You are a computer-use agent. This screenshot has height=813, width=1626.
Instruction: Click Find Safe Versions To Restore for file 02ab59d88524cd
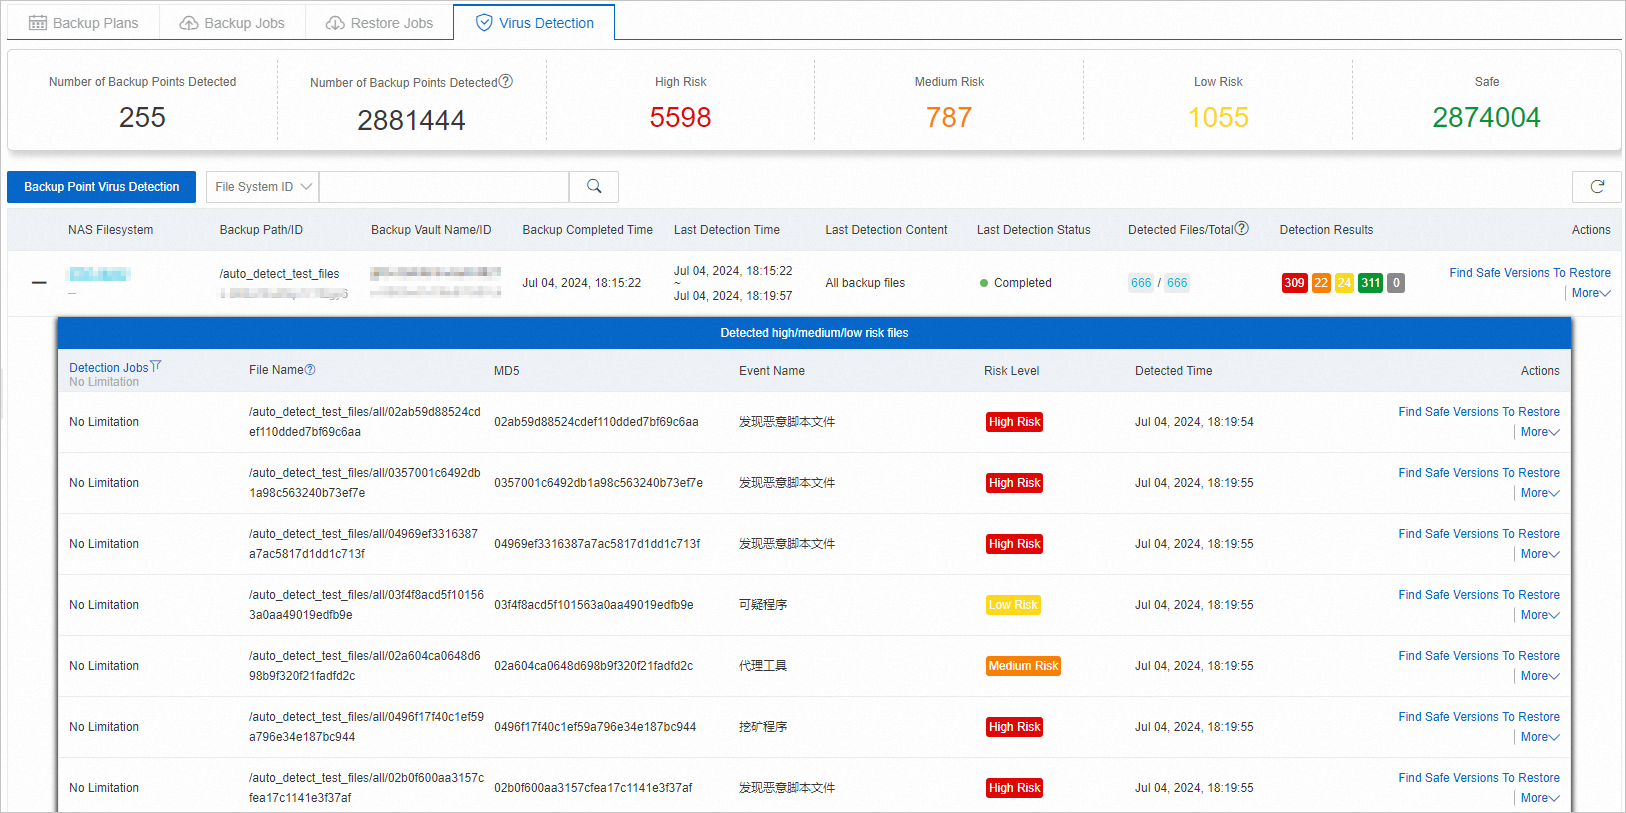click(x=1479, y=412)
